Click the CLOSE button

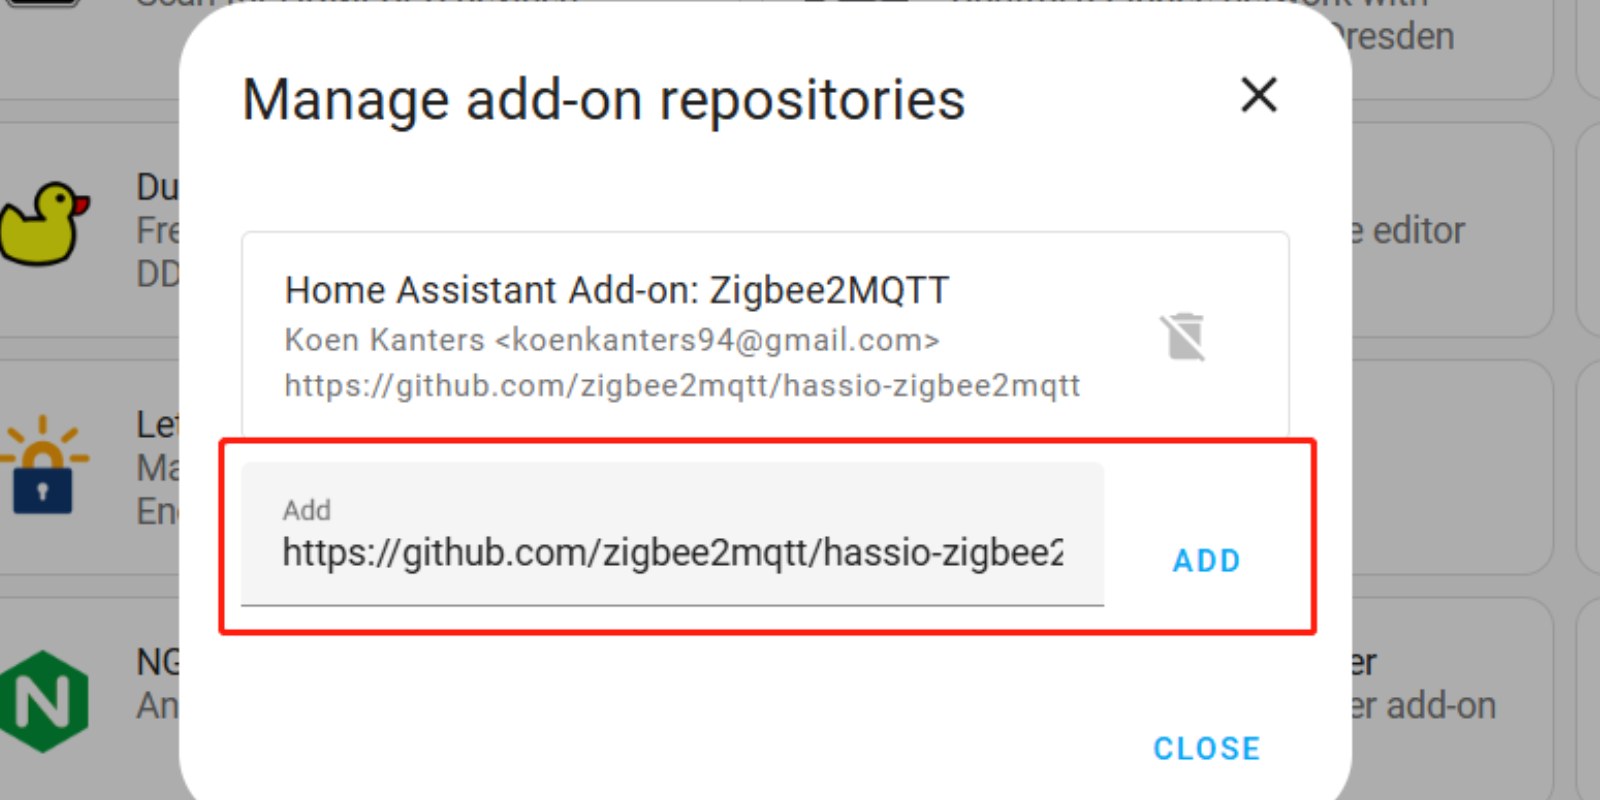coord(1207,749)
